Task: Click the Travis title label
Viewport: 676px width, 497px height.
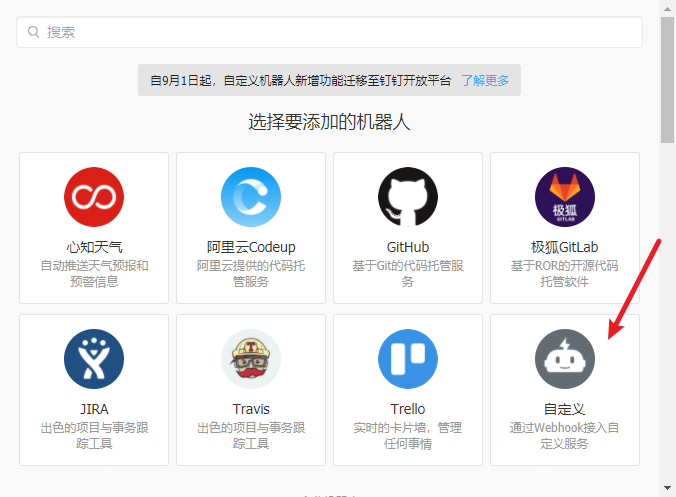Action: pos(251,409)
